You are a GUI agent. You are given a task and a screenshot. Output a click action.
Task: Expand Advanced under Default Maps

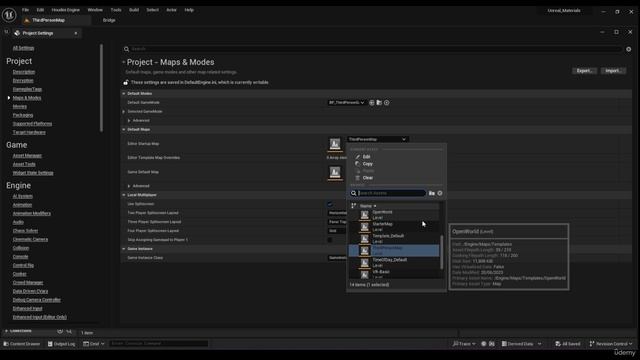click(x=129, y=186)
